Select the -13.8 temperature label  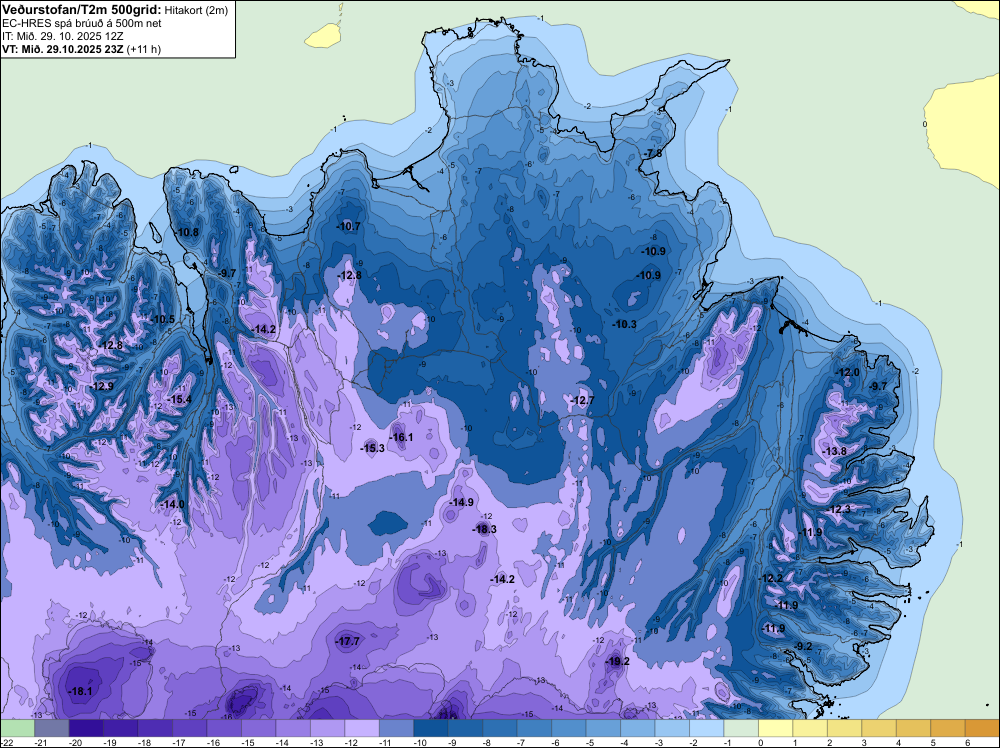[x=835, y=451]
